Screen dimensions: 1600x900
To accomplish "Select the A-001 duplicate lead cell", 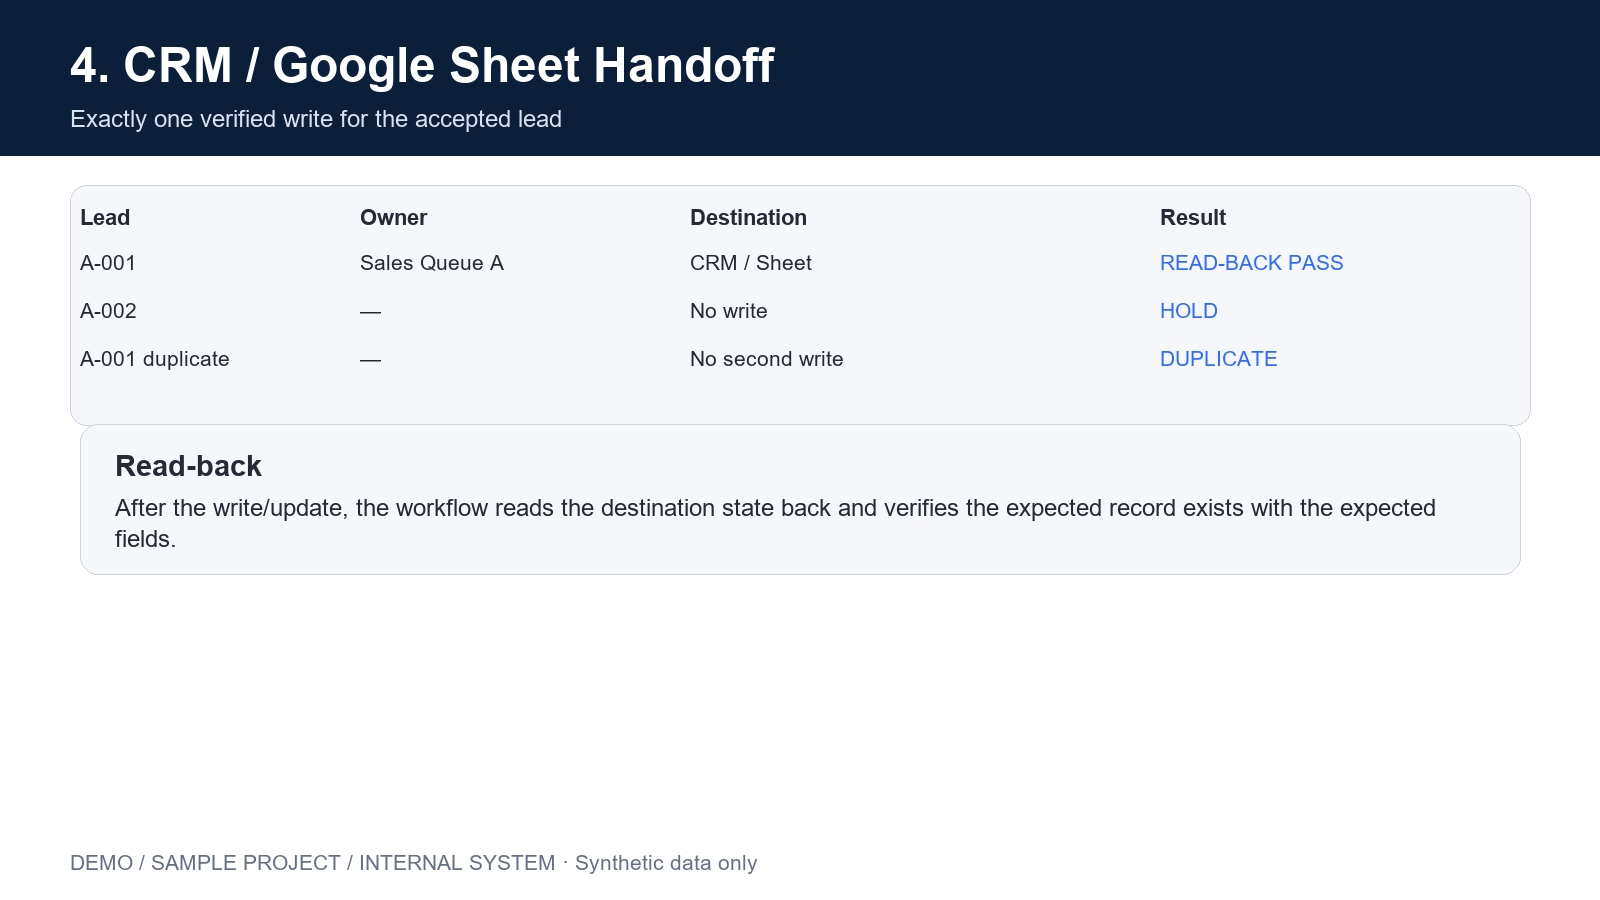I will [155, 359].
